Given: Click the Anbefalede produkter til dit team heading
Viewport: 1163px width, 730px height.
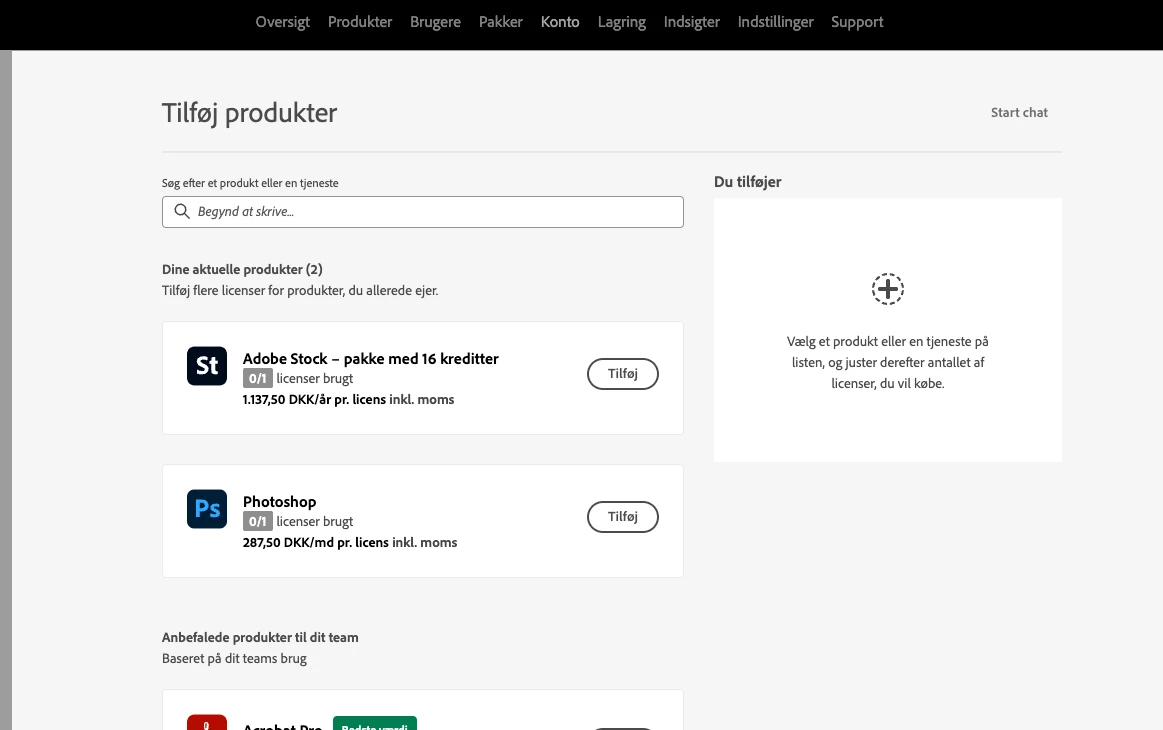Looking at the screenshot, I should [260, 637].
